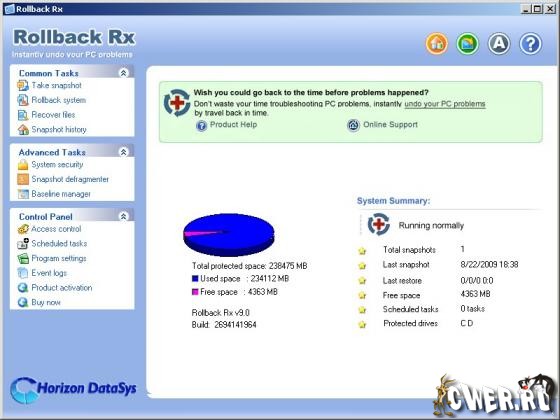Click the rescue icon in the green banner

tap(177, 103)
